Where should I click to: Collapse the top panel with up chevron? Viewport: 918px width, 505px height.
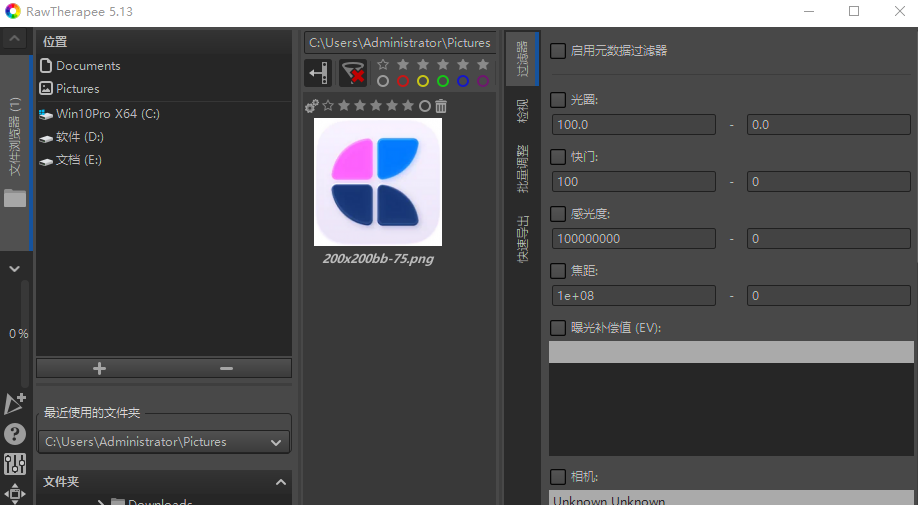click(15, 39)
